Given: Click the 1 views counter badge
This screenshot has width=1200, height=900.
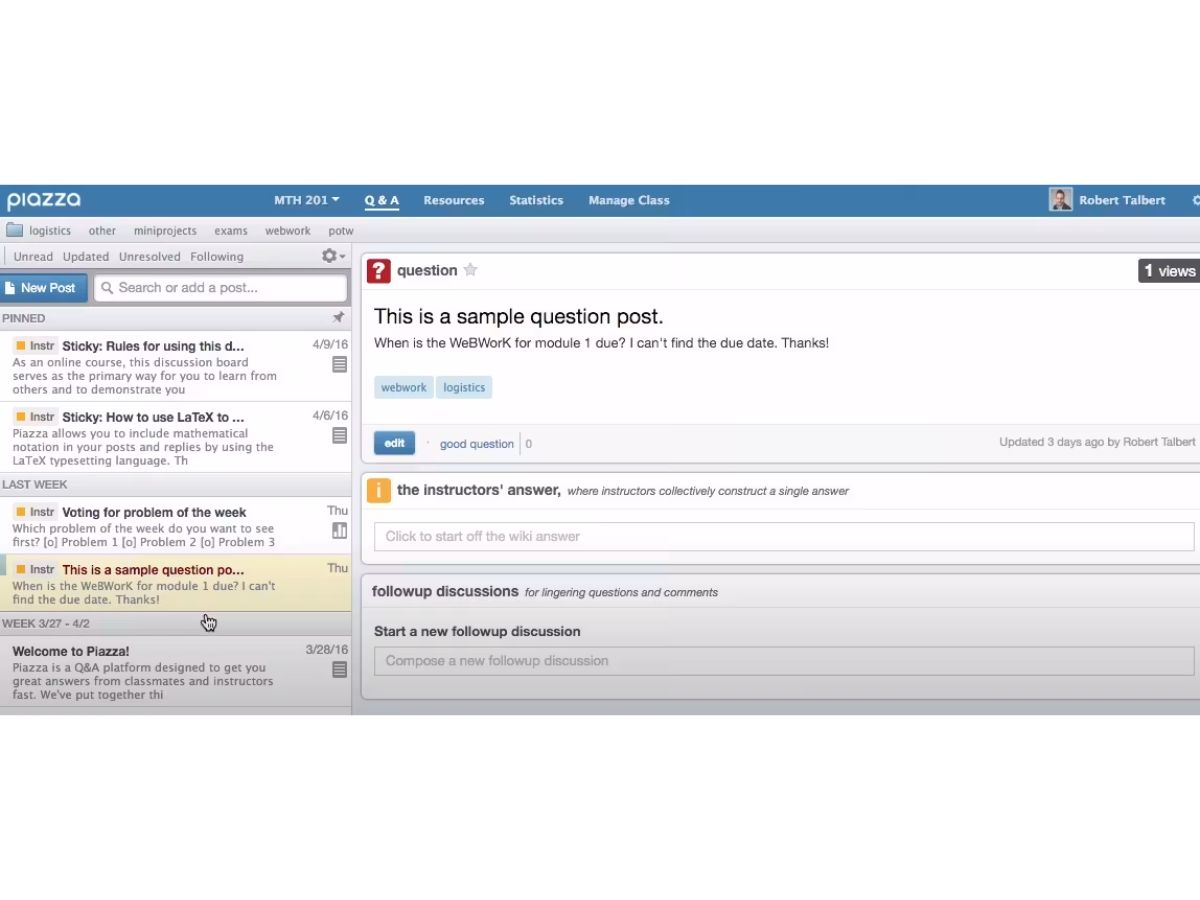Looking at the screenshot, I should pos(1169,271).
